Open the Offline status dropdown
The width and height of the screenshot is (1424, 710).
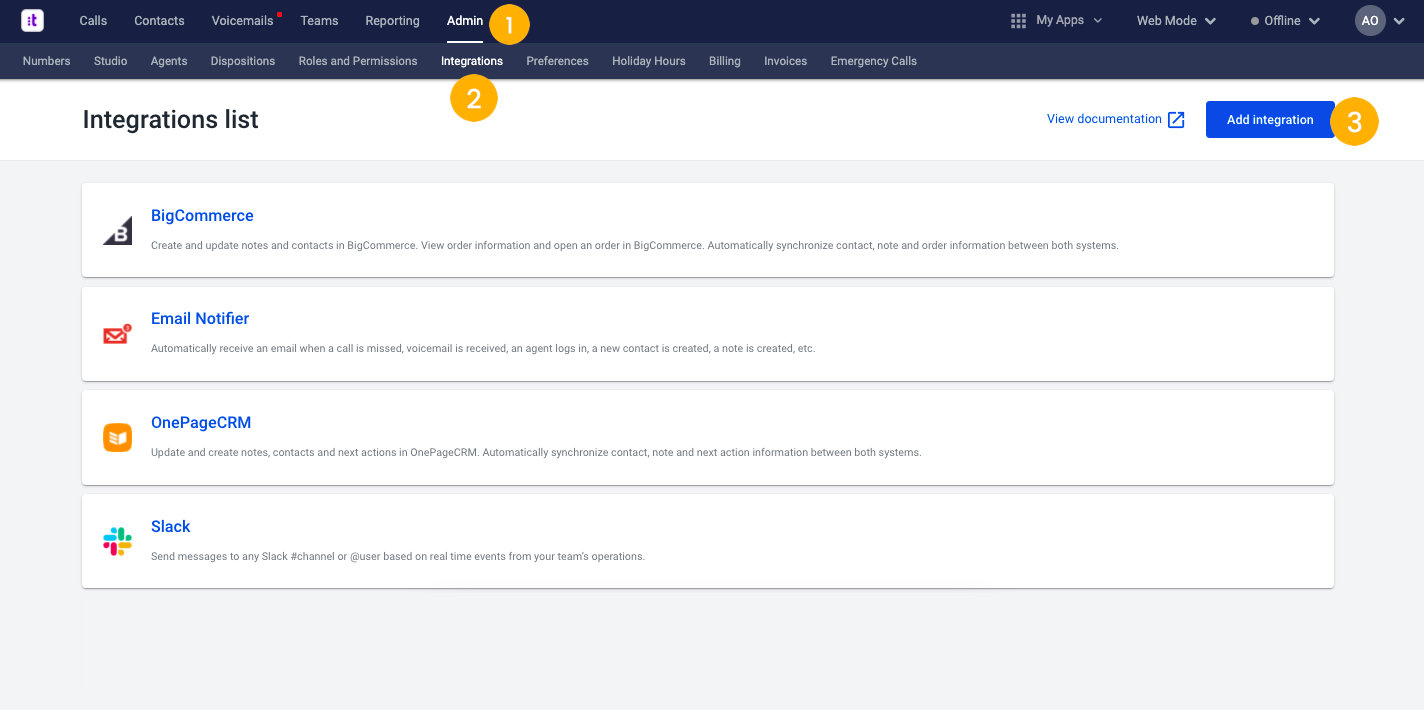[1286, 21]
